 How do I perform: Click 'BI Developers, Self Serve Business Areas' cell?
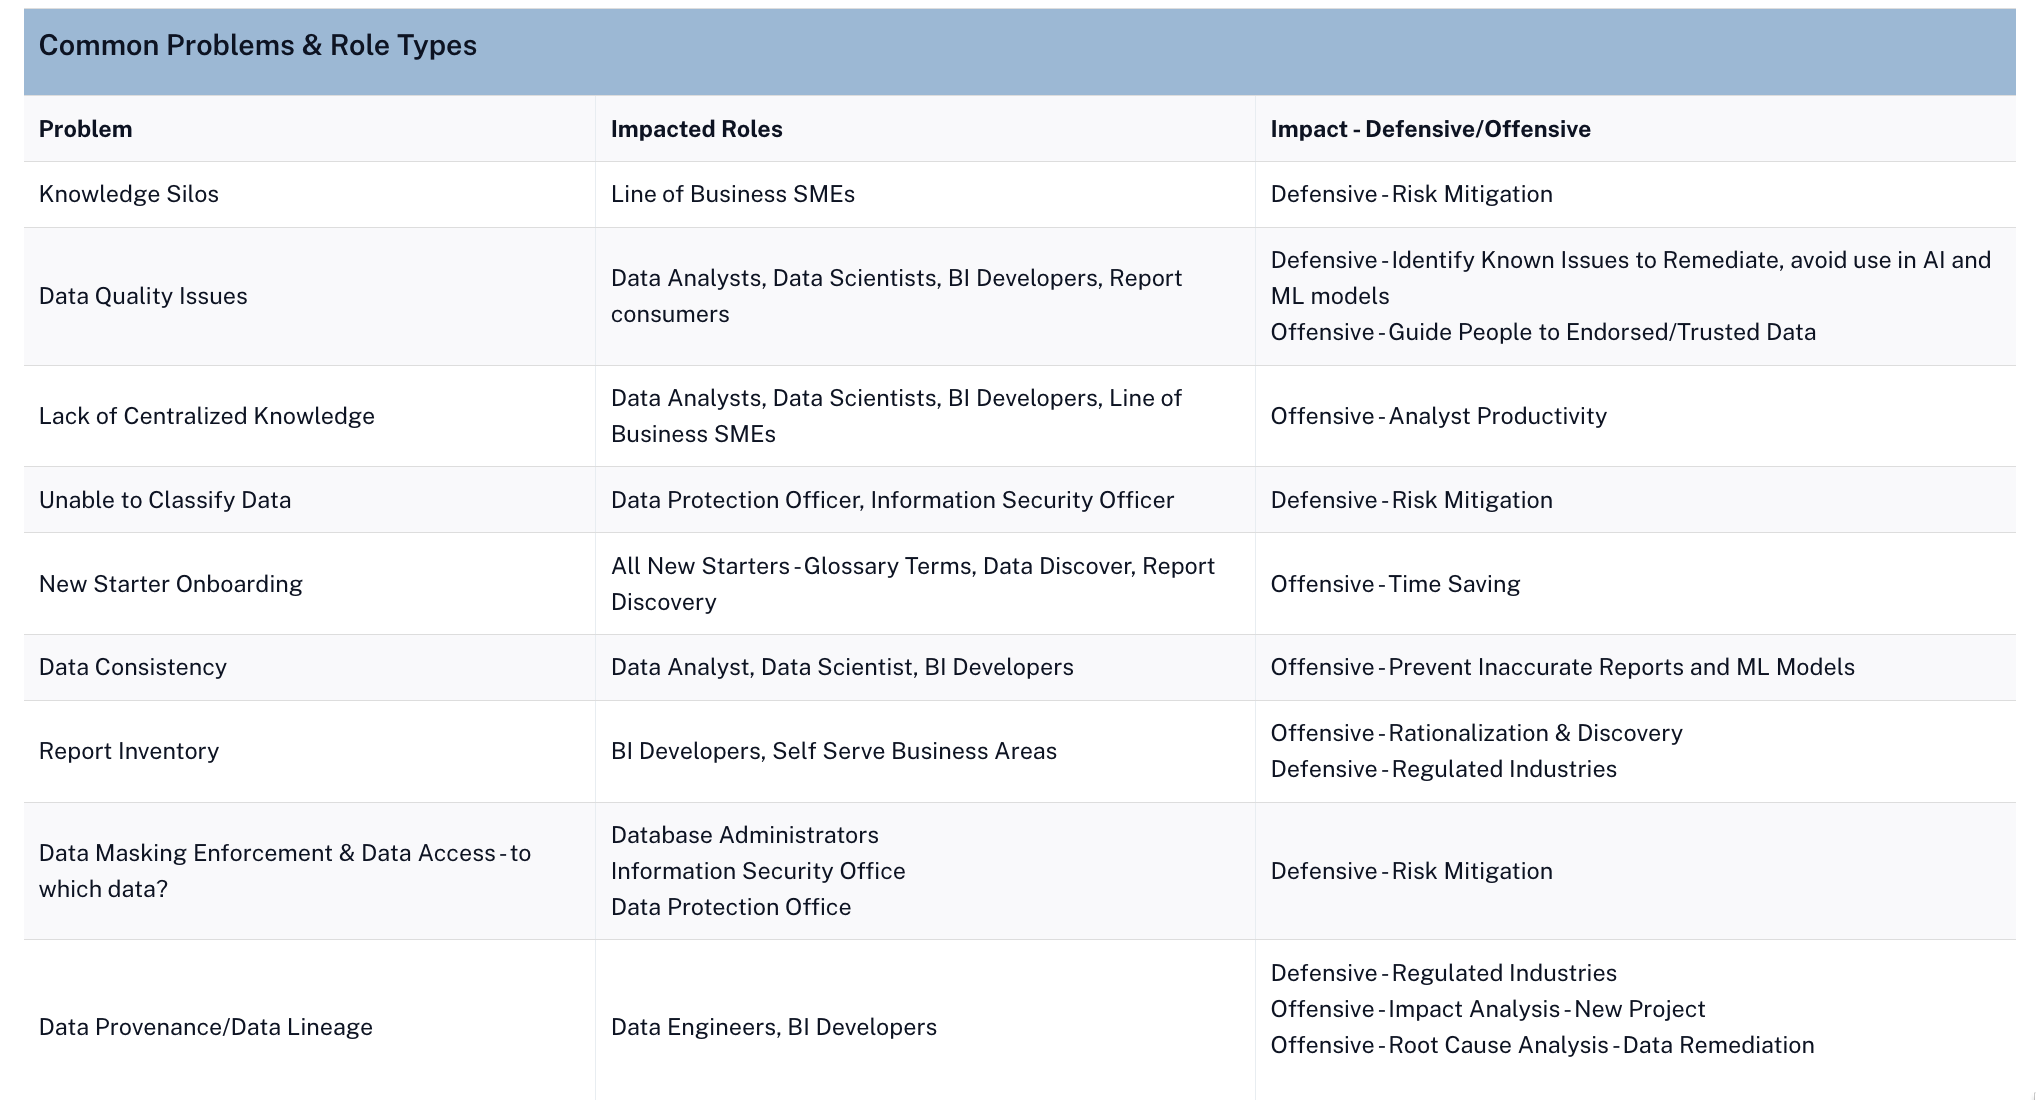[x=833, y=751]
